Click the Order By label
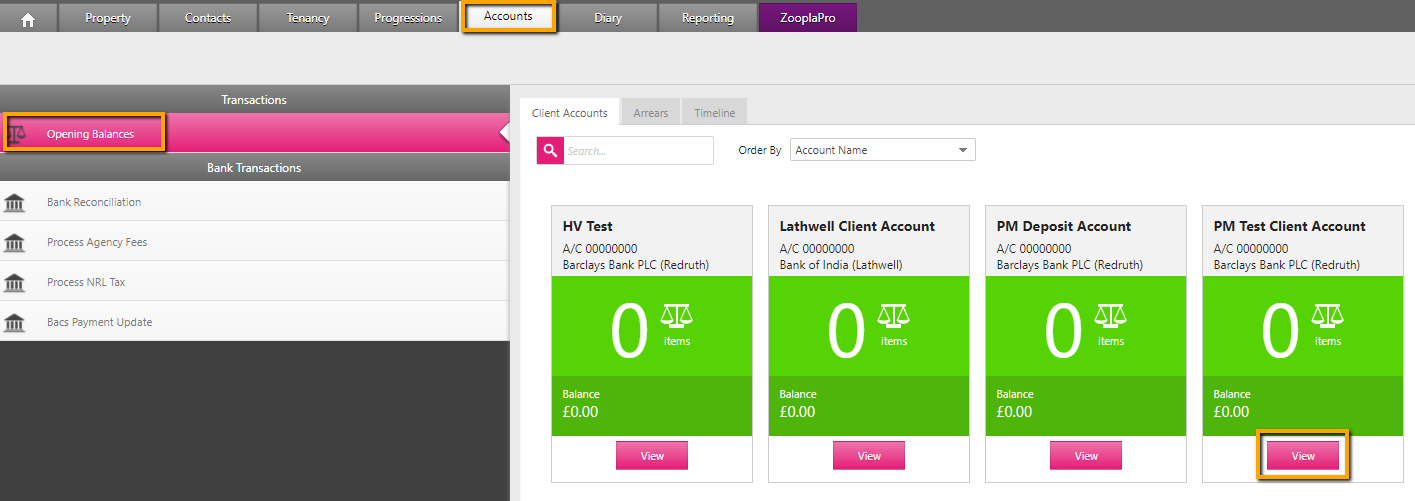 [760, 150]
